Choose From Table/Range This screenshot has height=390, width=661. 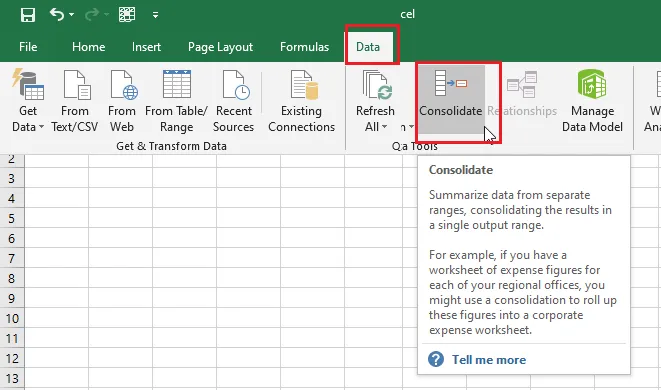pos(176,101)
